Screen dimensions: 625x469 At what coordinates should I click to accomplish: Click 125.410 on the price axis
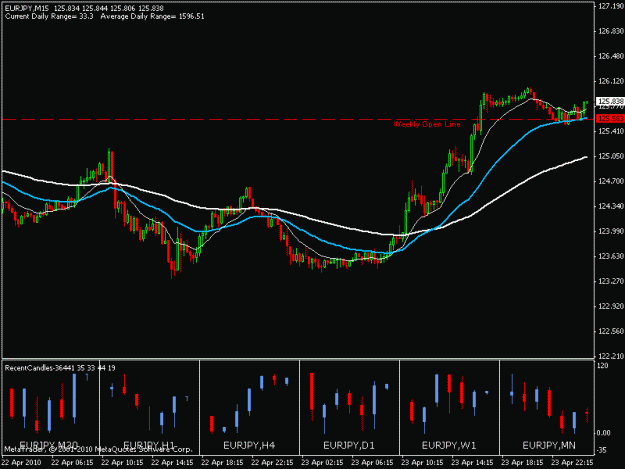611,131
